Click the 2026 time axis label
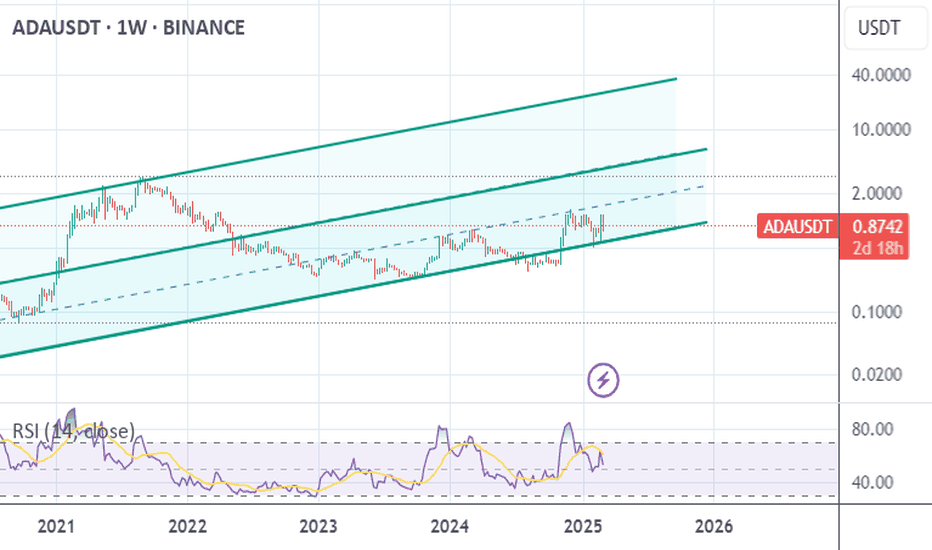Viewport: 932px width, 550px height. pyautogui.click(x=714, y=526)
